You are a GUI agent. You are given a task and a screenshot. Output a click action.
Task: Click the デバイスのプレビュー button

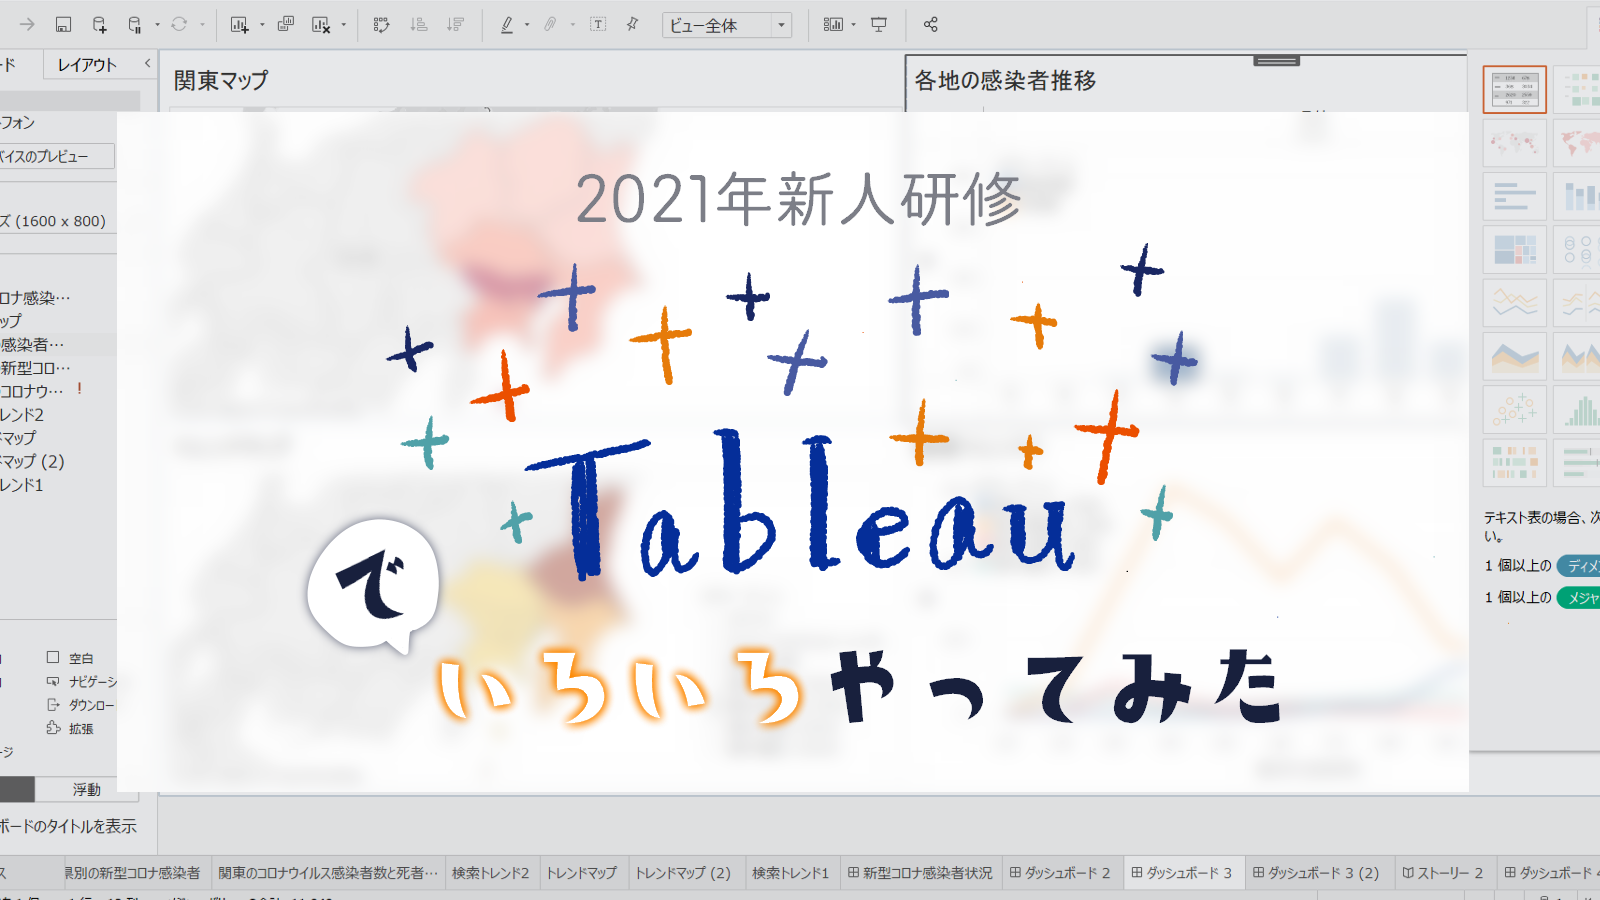coord(55,156)
